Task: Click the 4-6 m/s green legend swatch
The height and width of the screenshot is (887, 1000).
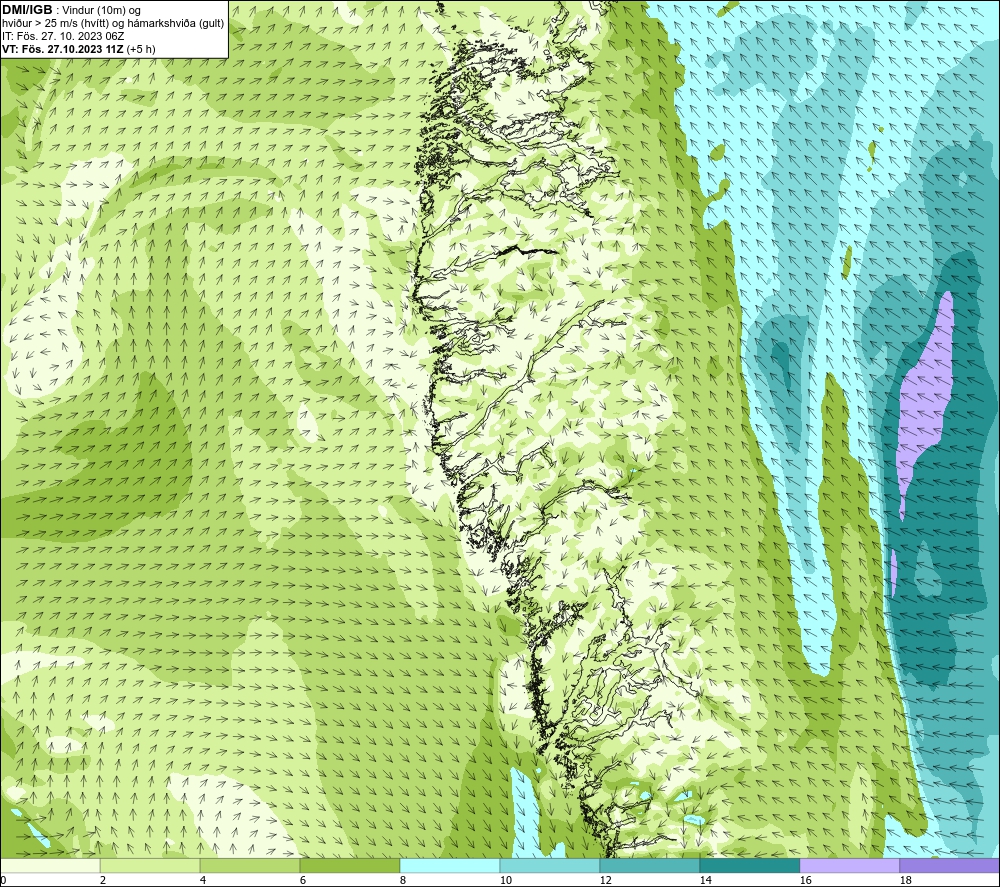Action: click(250, 866)
